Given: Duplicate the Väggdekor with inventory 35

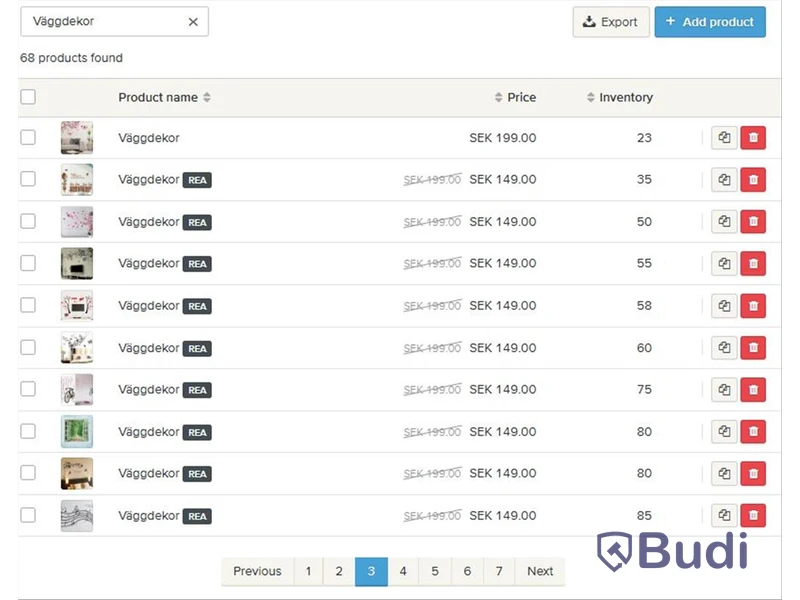Looking at the screenshot, I should (x=724, y=180).
